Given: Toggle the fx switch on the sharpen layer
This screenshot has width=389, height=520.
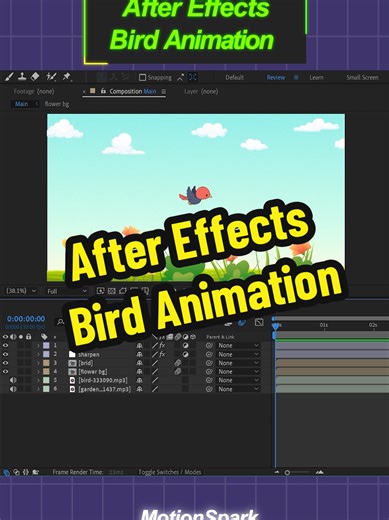Looking at the screenshot, I should coord(162,354).
